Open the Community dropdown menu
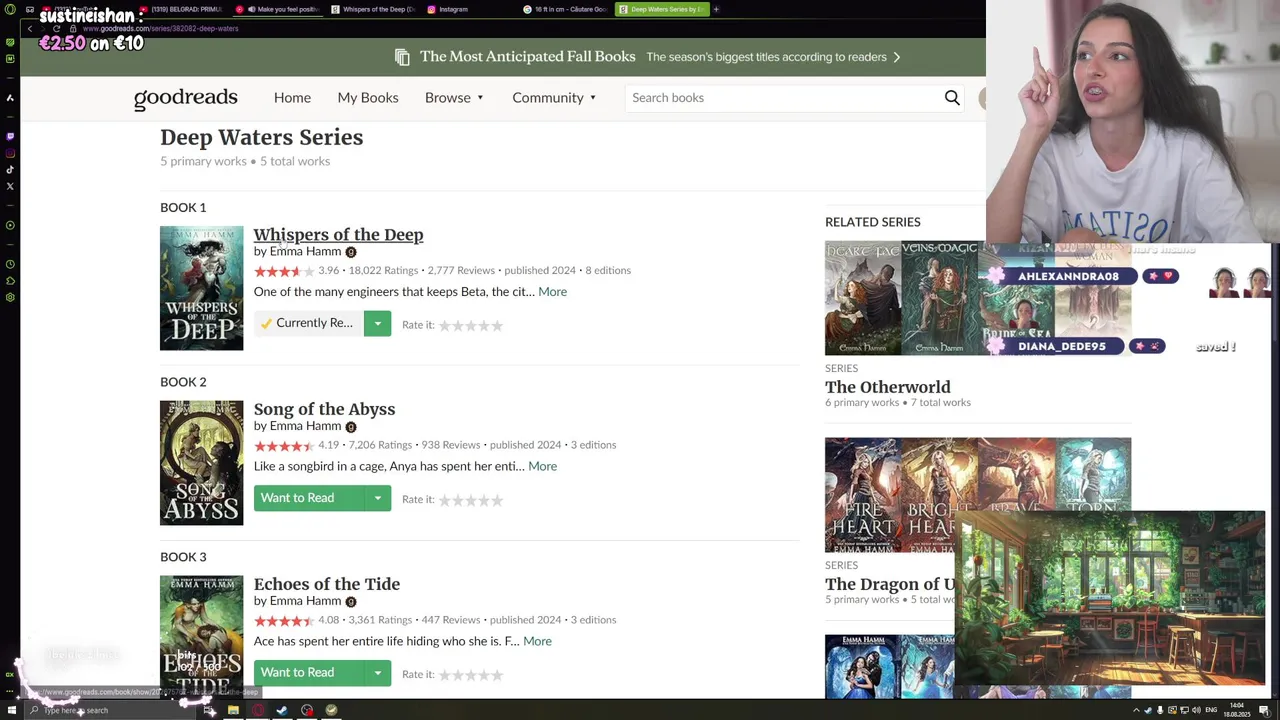Viewport: 1280px width, 720px height. click(x=554, y=98)
